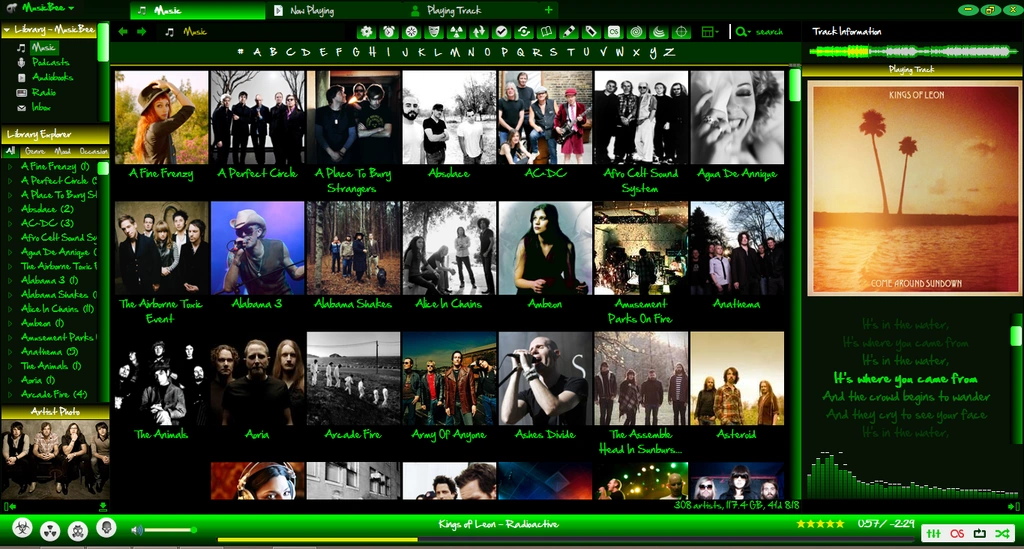1024x549 pixels.
Task: Expand the panel layout dropdown
Action: pyautogui.click(x=710, y=32)
